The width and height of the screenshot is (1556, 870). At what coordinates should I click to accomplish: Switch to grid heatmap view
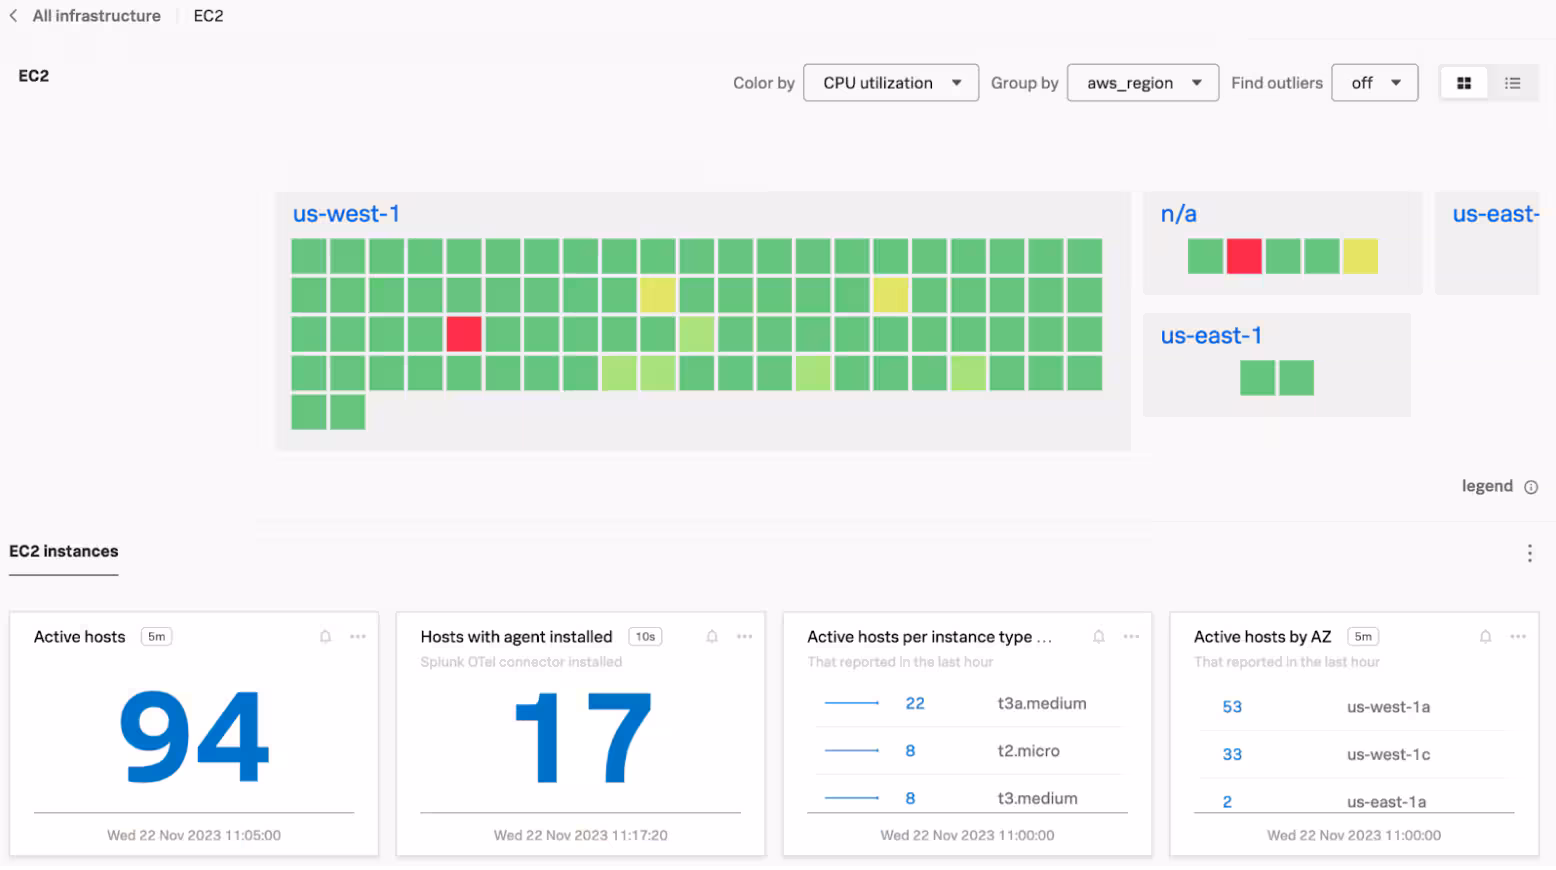pos(1464,83)
